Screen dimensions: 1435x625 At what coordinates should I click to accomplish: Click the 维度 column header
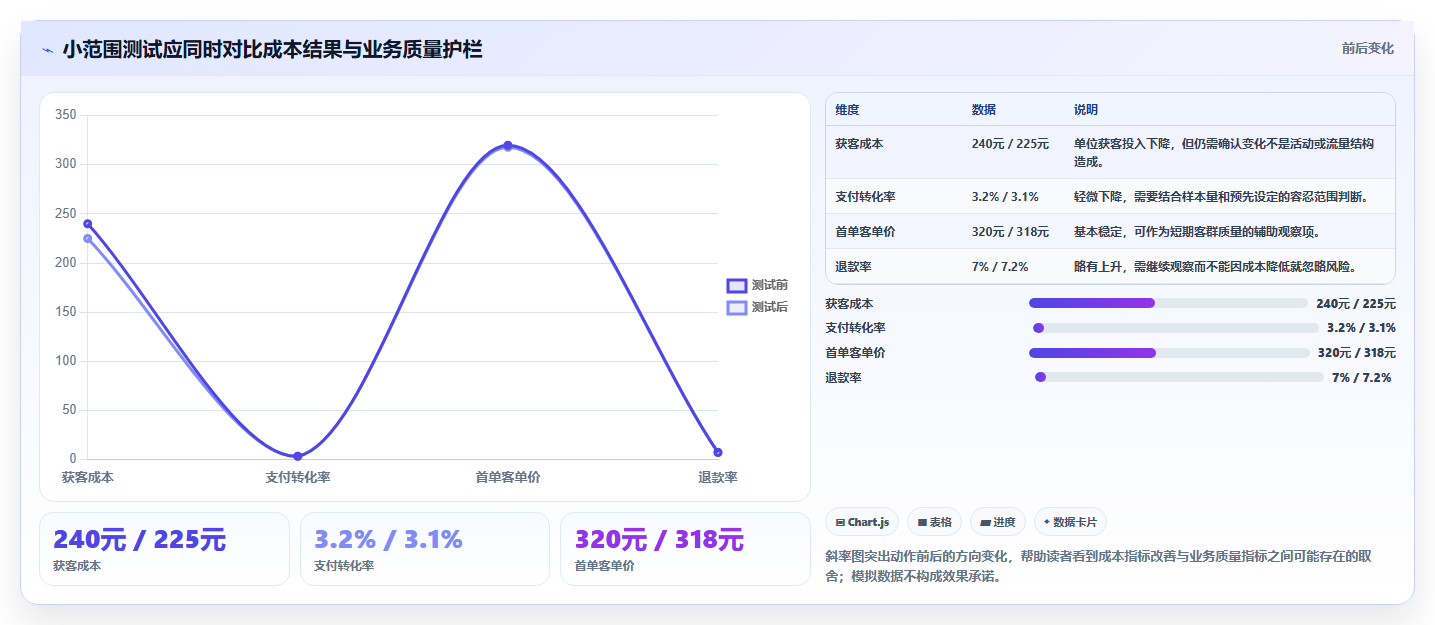847,110
